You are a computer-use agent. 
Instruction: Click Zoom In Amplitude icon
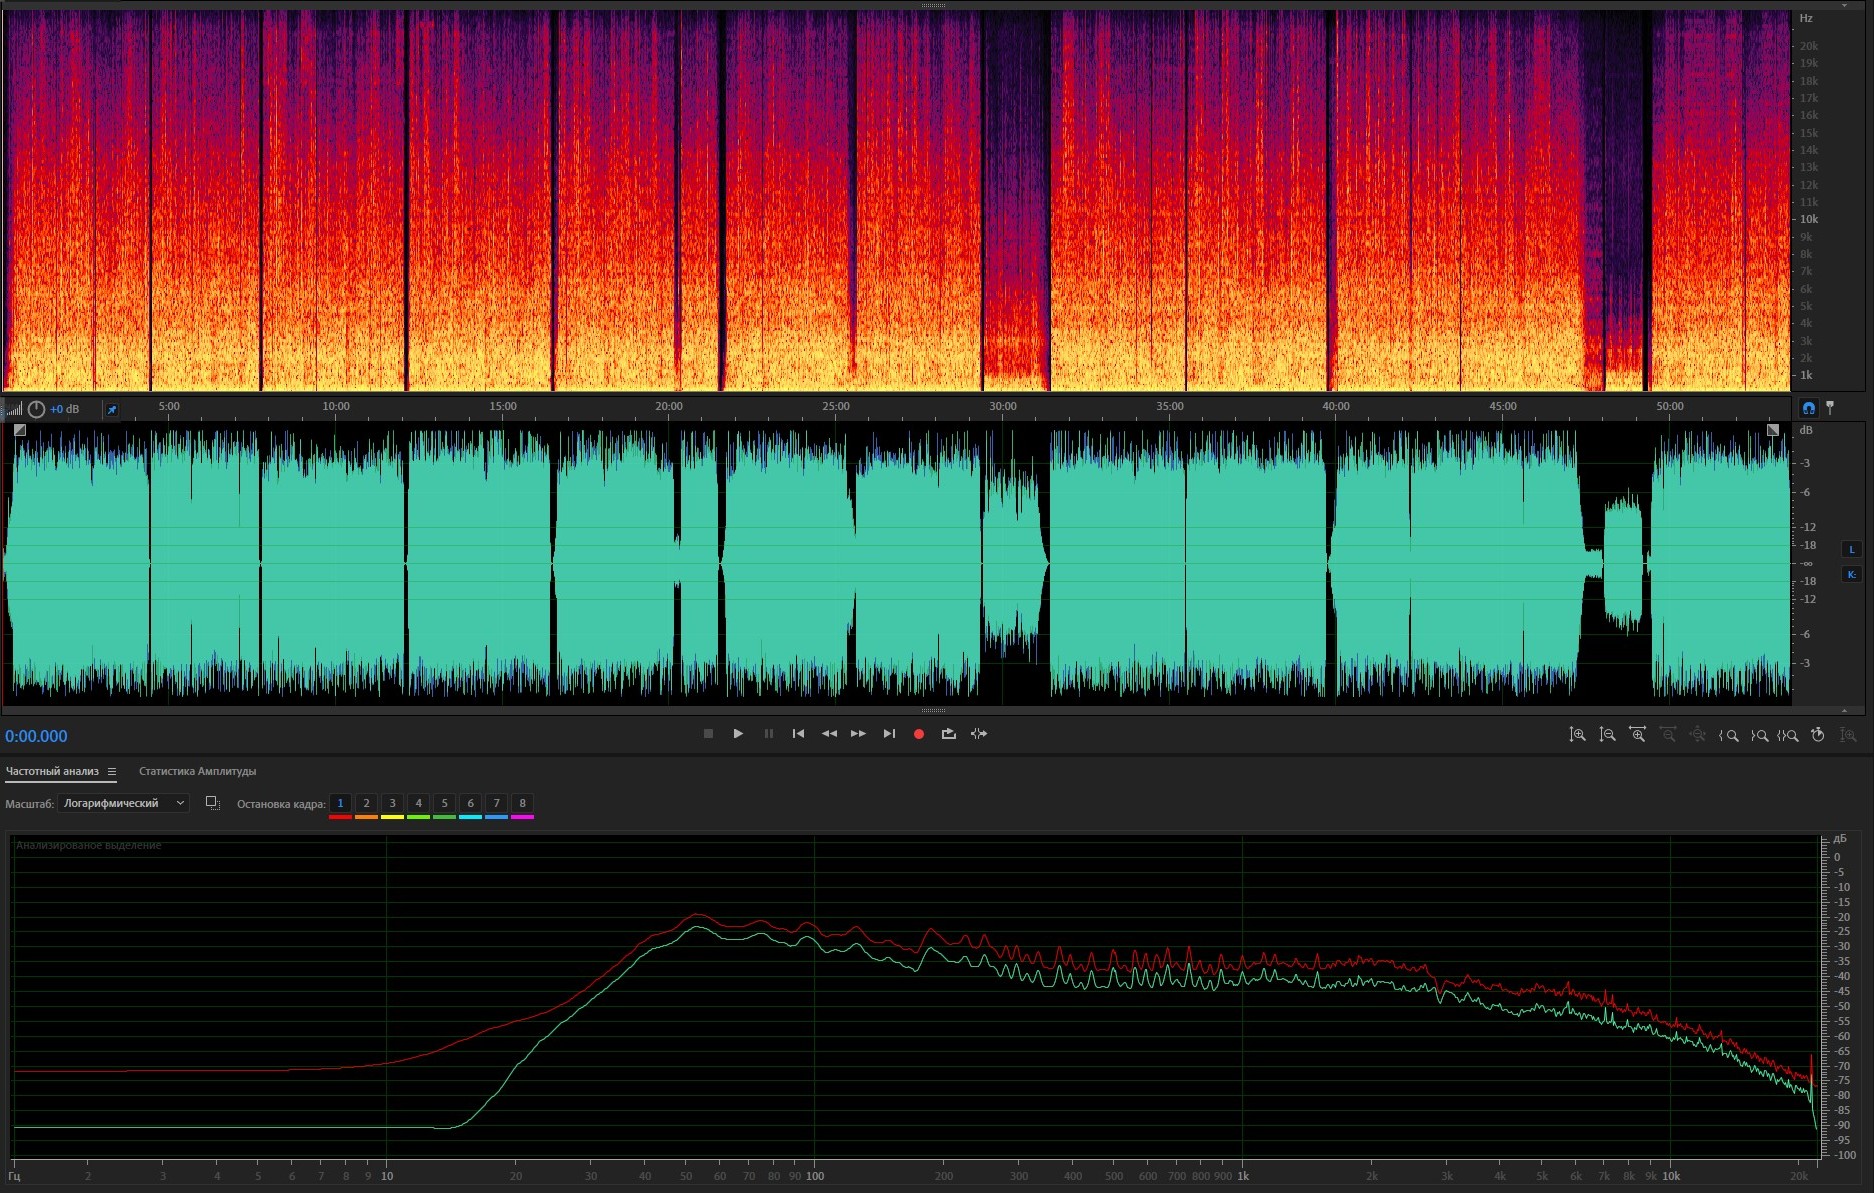pos(1577,735)
